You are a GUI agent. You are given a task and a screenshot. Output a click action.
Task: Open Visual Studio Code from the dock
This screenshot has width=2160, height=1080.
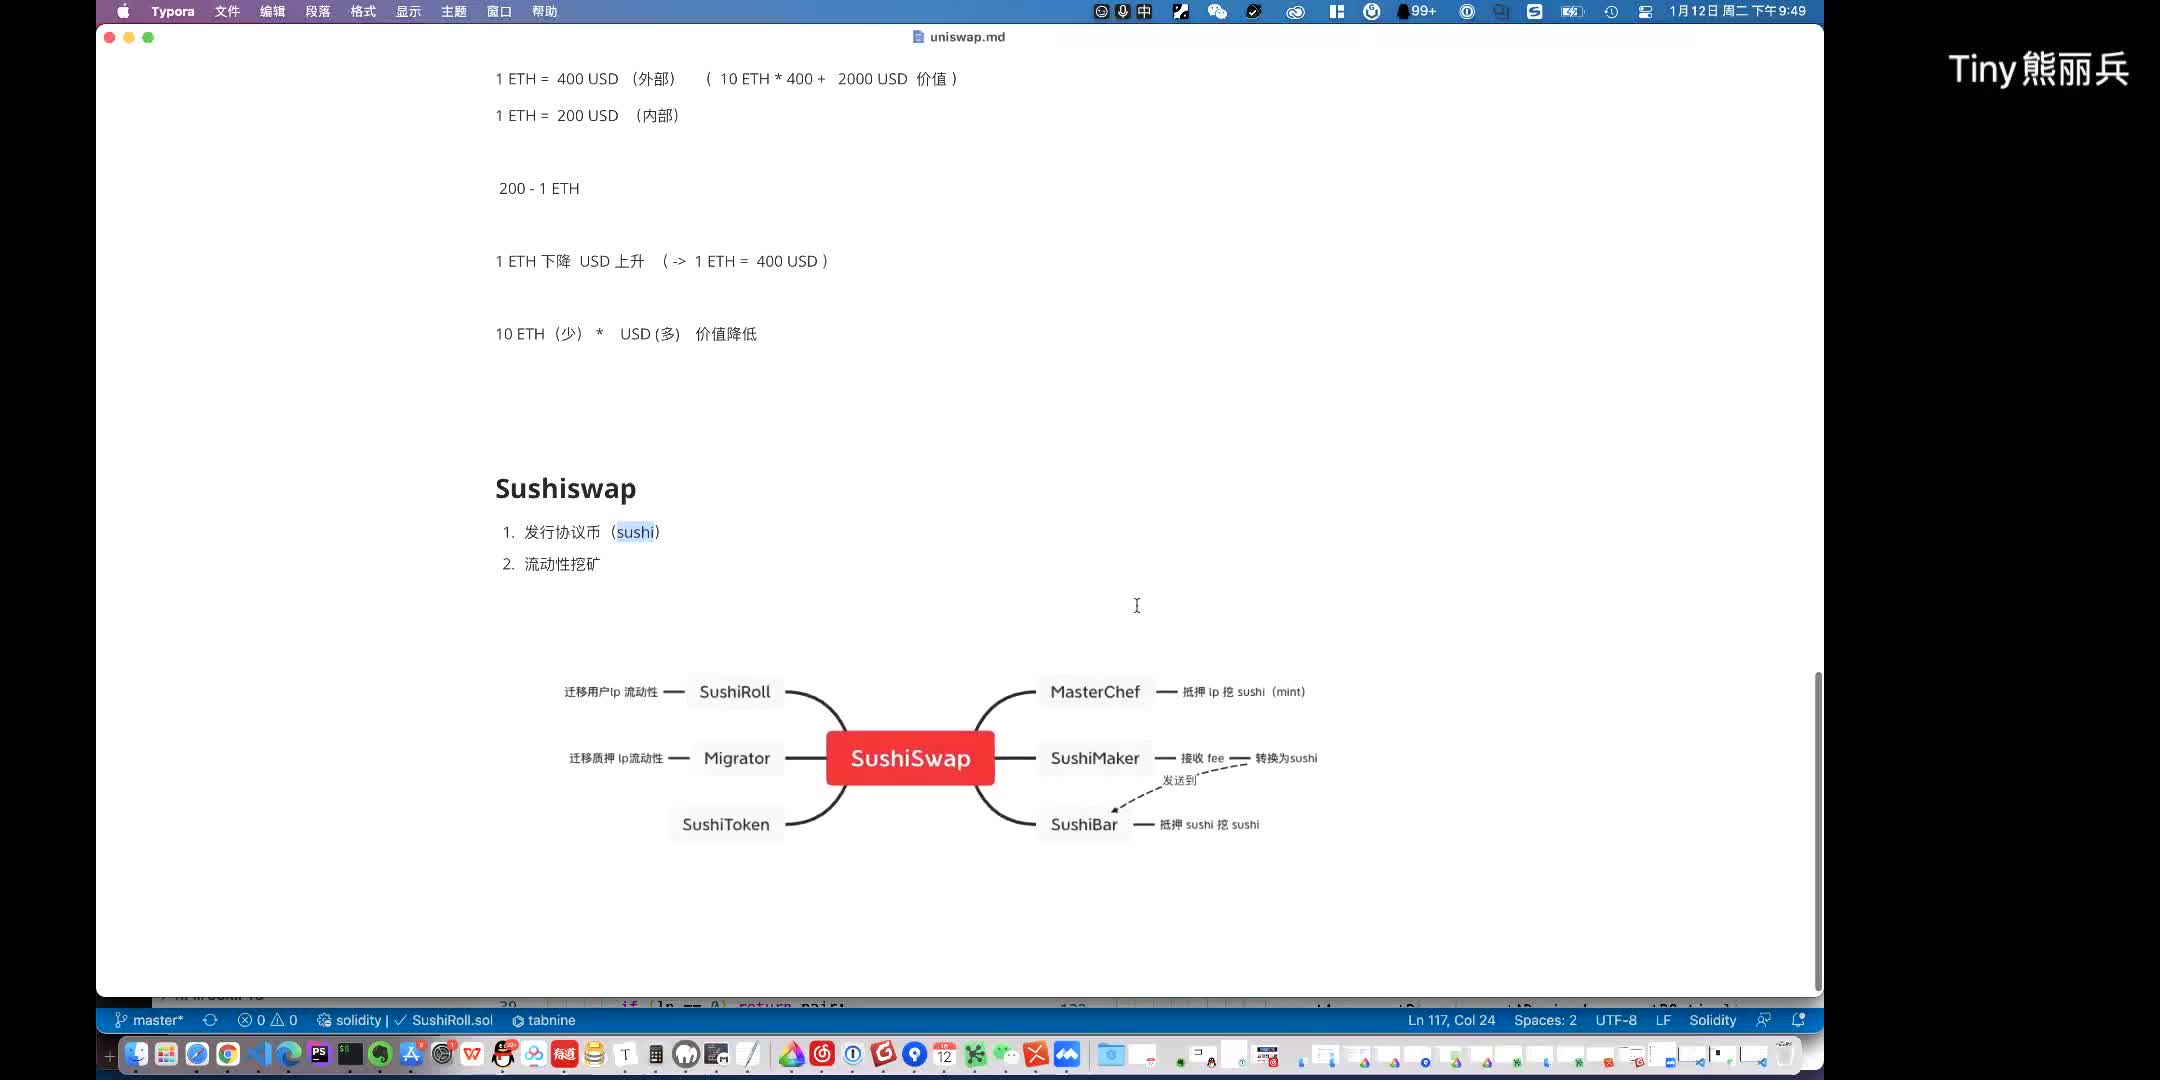pos(258,1054)
